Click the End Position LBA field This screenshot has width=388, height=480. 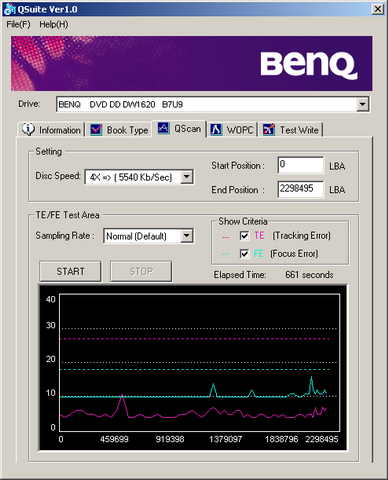[x=300, y=189]
